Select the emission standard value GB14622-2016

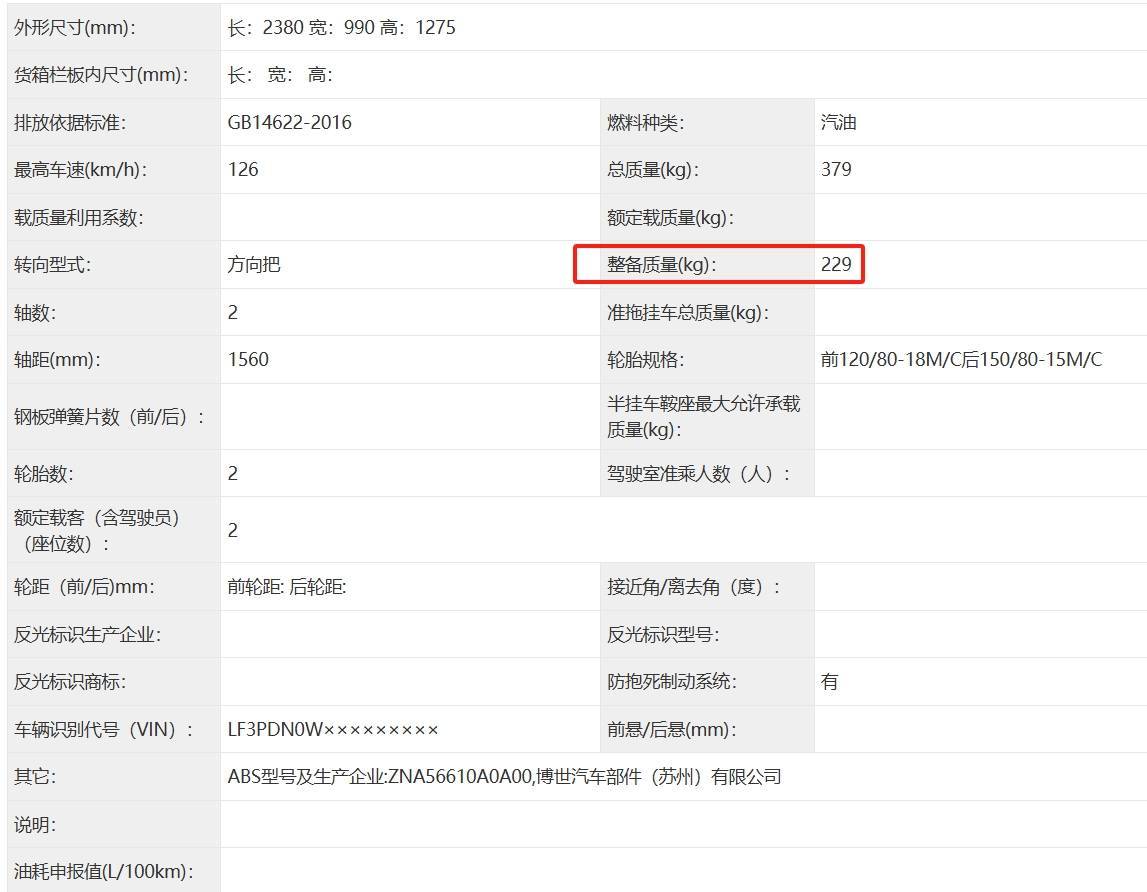click(290, 123)
